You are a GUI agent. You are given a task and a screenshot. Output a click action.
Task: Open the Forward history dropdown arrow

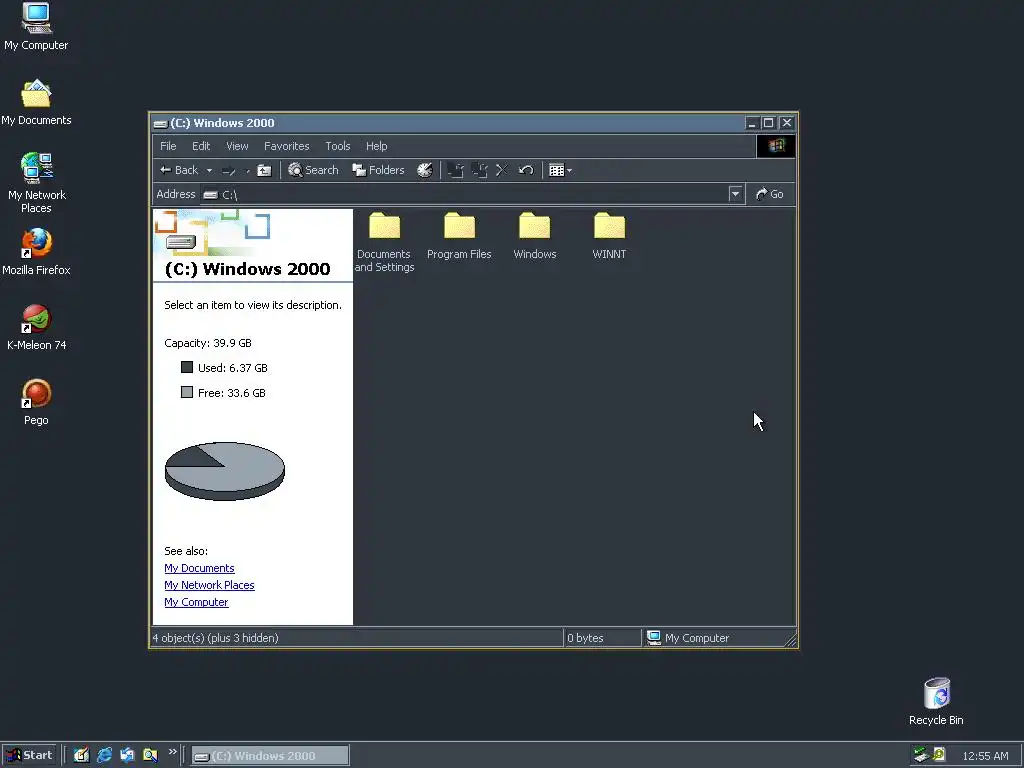click(248, 170)
